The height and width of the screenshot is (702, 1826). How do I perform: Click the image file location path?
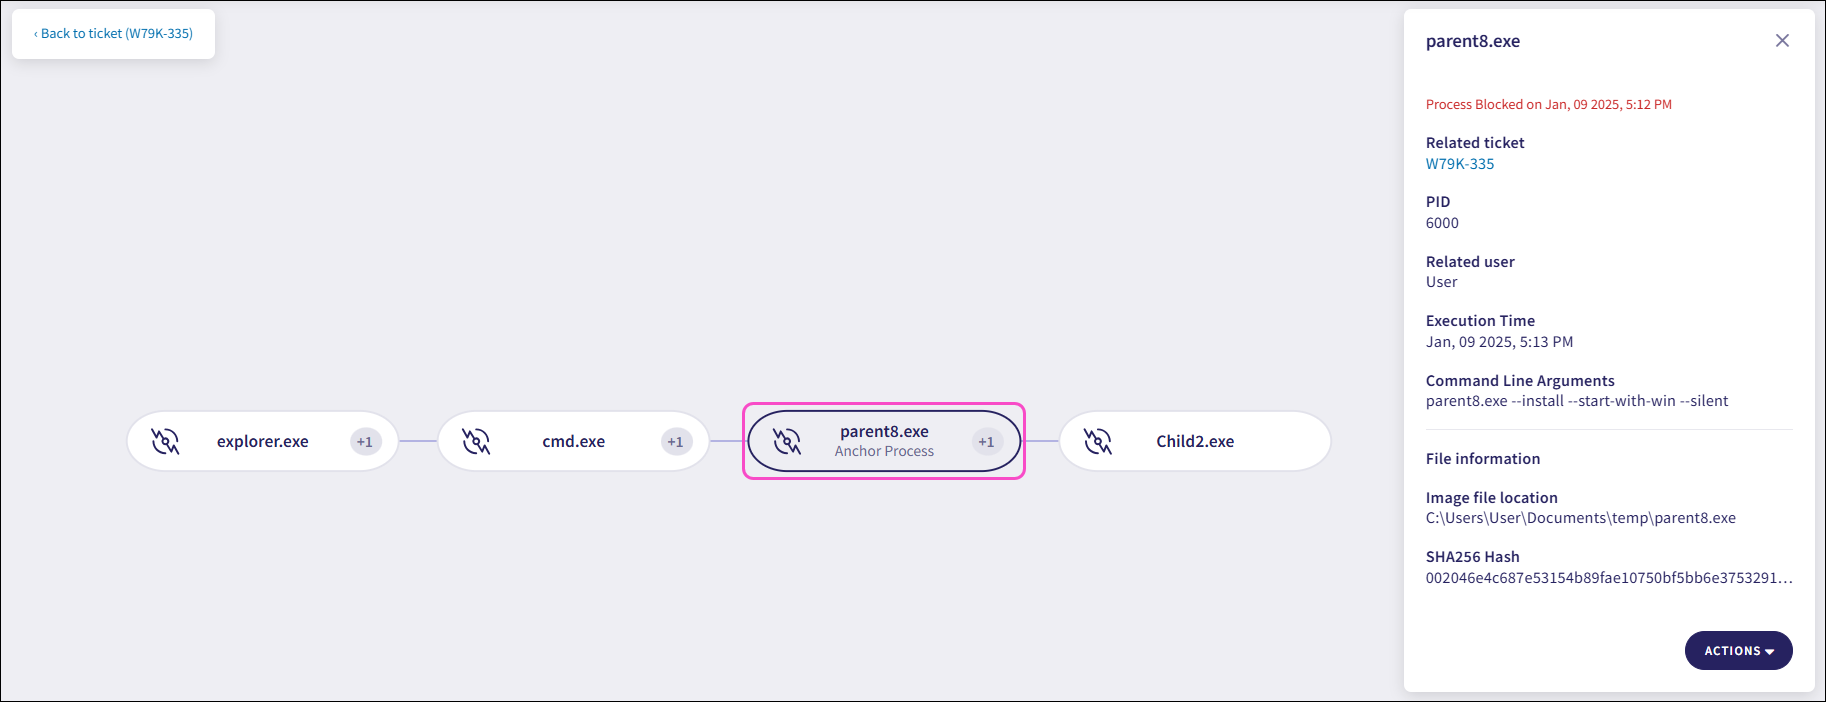coord(1580,518)
